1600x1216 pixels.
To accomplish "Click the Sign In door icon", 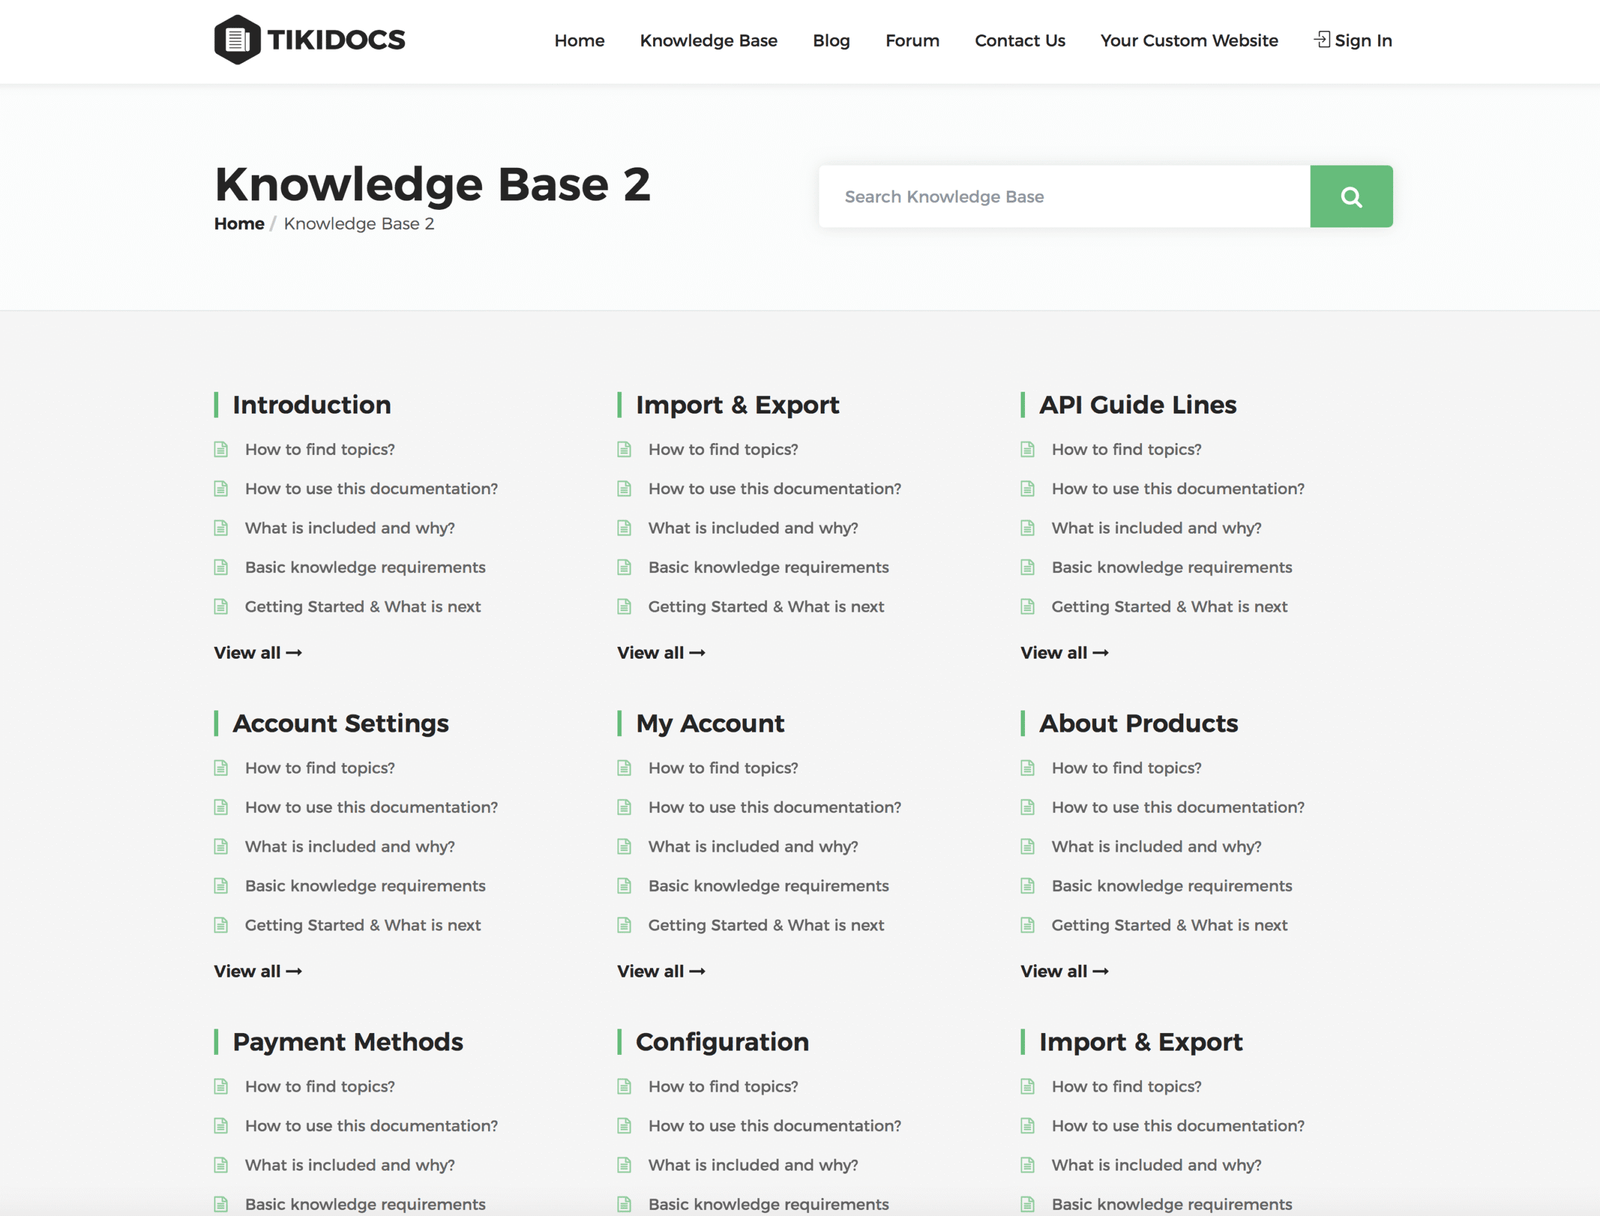I will click(1322, 40).
